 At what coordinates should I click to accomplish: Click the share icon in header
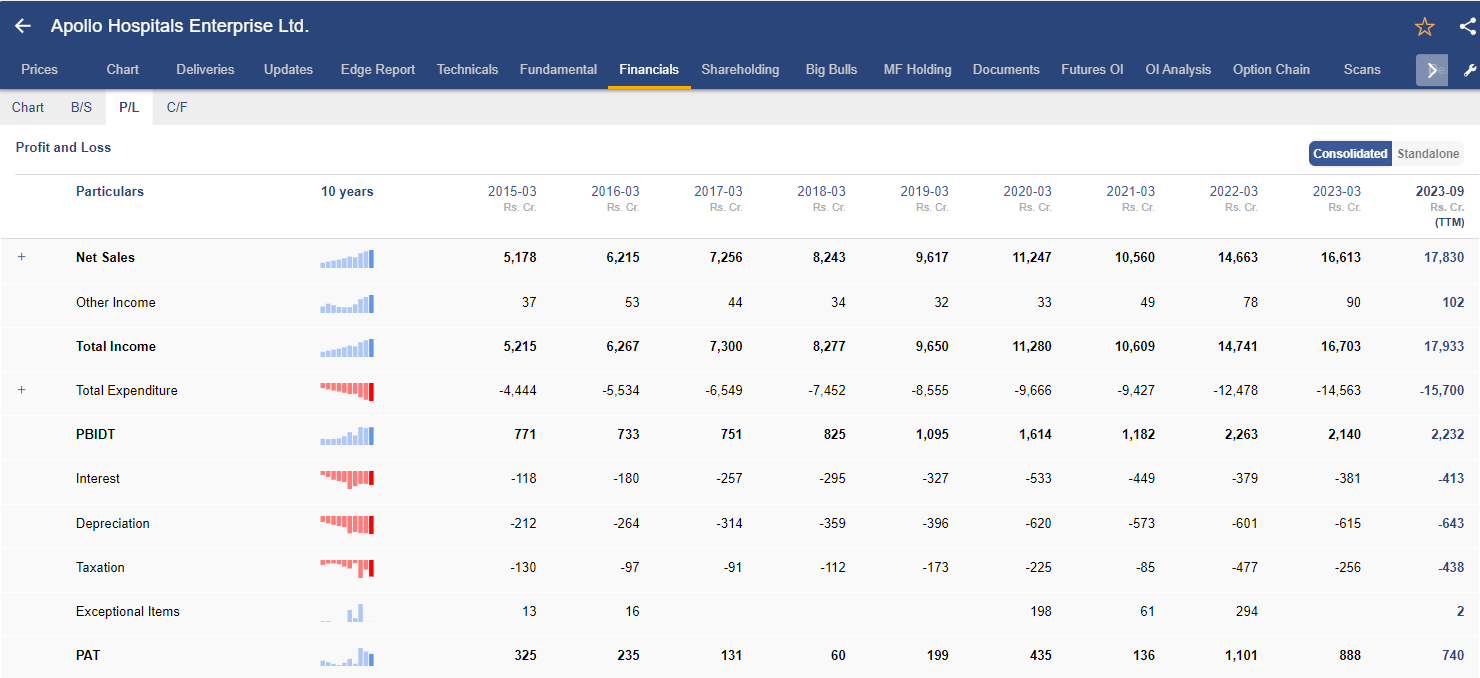1467,27
